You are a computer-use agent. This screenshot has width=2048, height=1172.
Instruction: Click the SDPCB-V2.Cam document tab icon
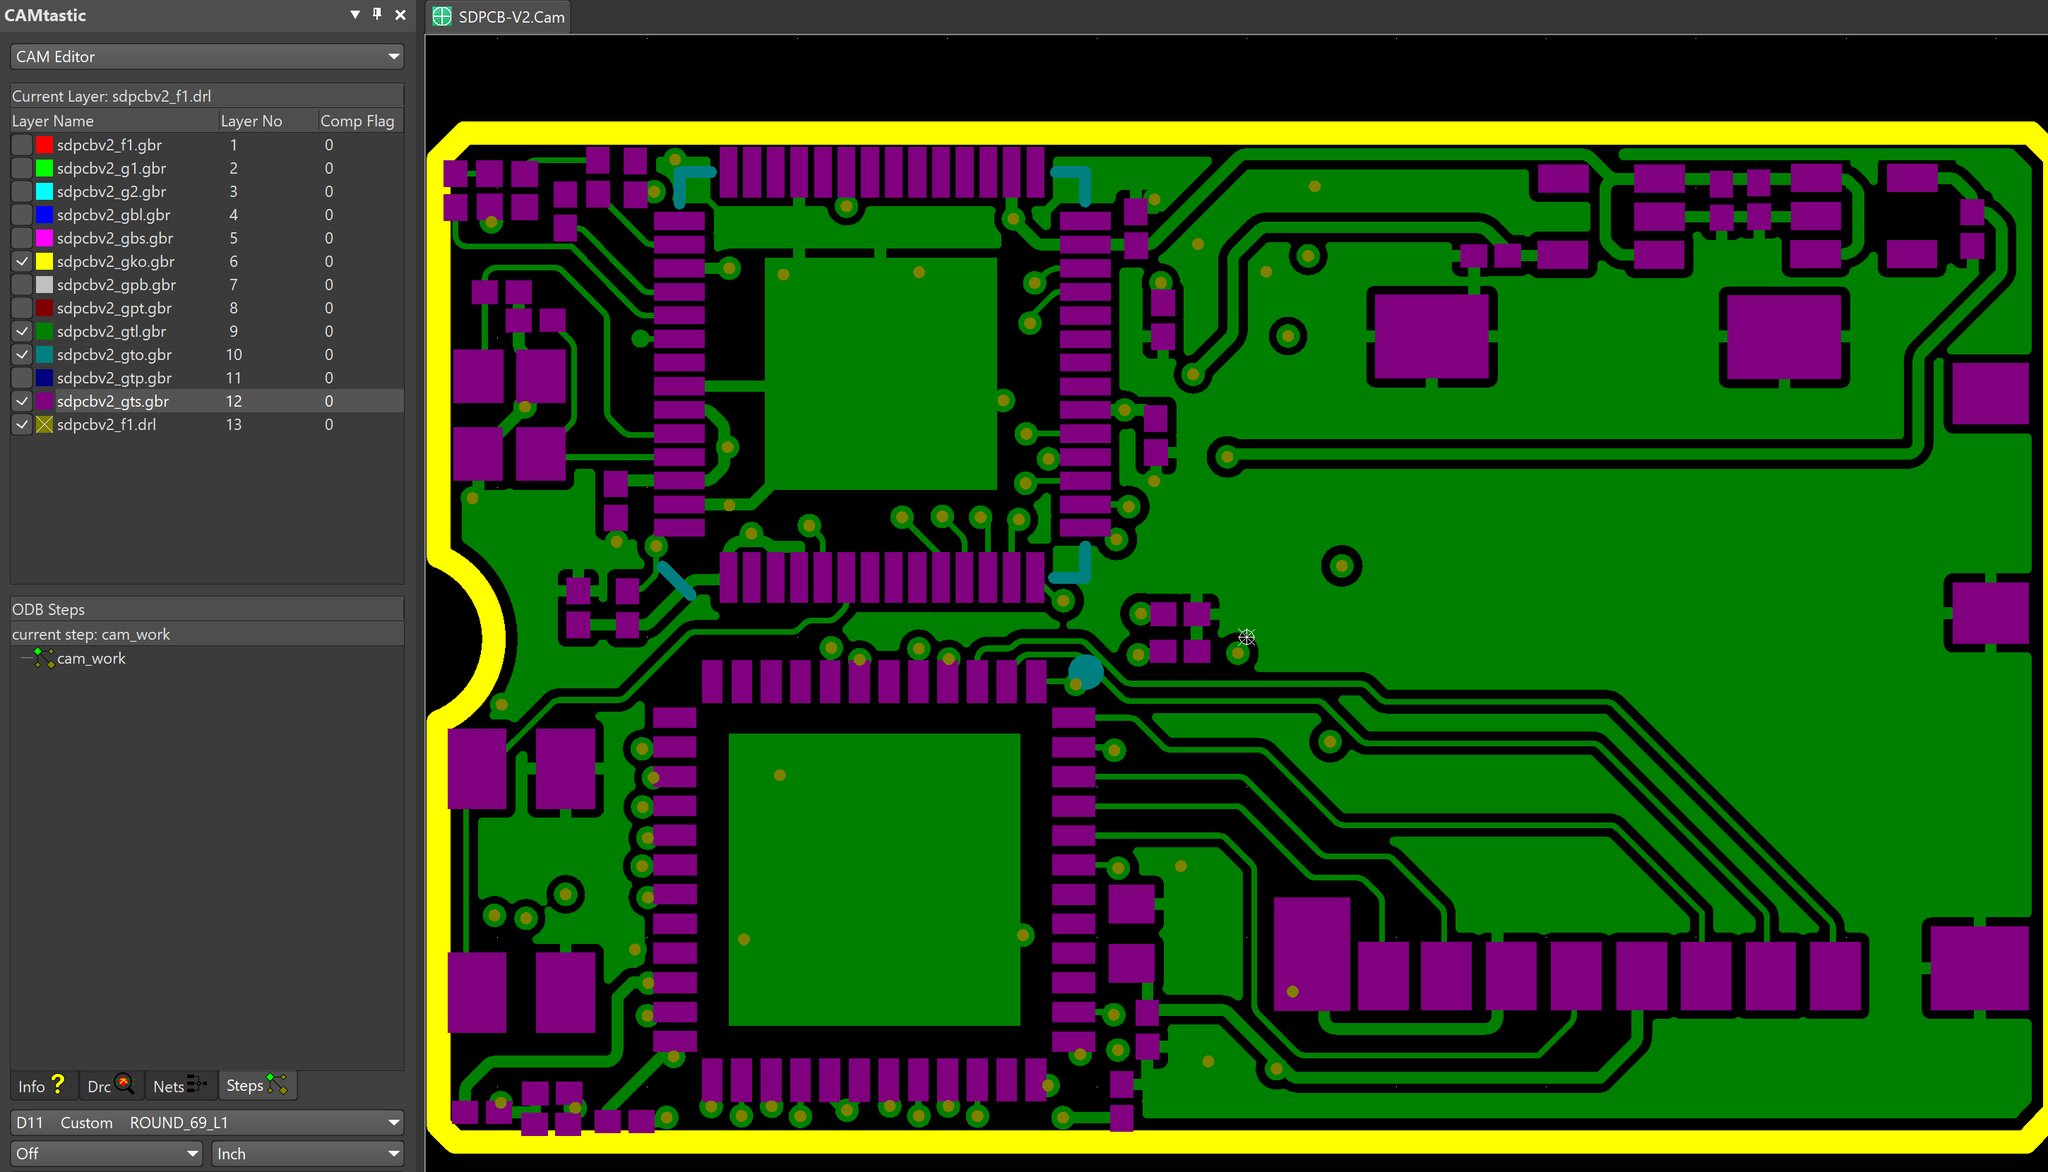tap(442, 16)
